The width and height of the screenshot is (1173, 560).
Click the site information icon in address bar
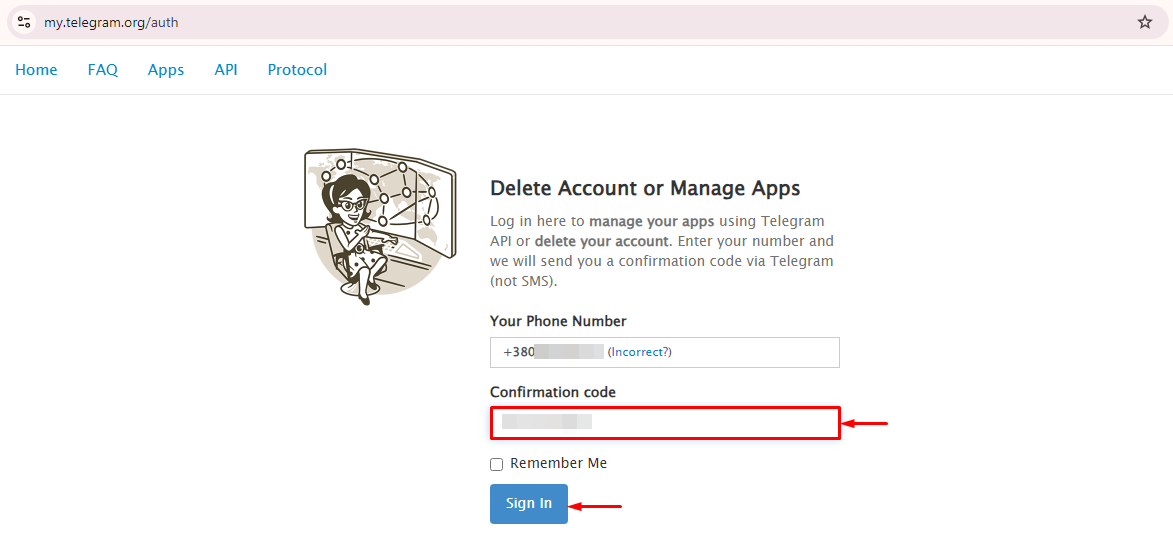coord(23,22)
